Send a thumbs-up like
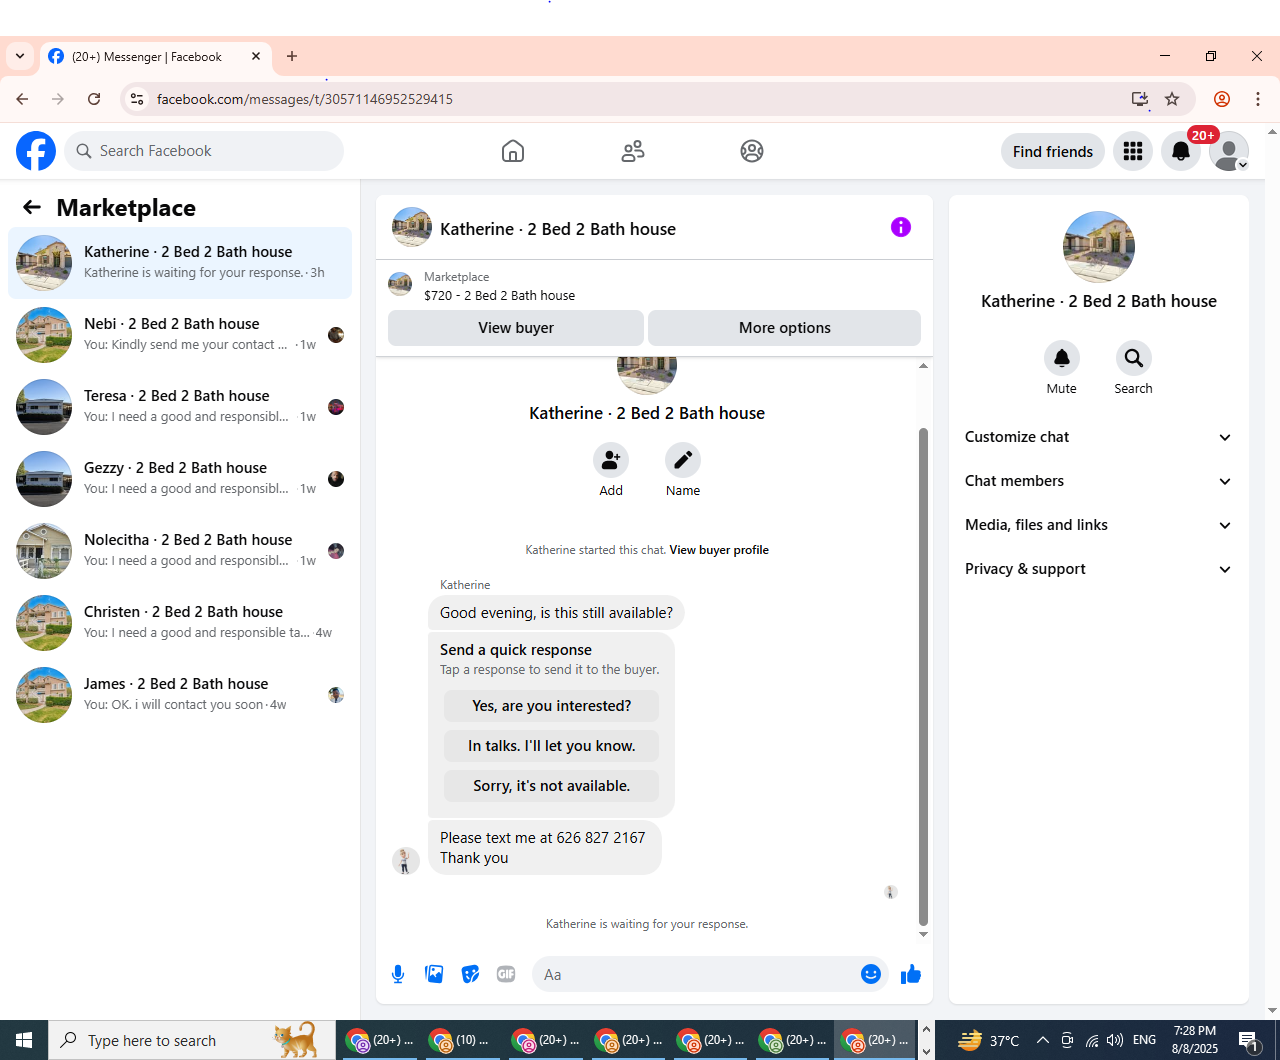This screenshot has height=1060, width=1280. coord(911,974)
